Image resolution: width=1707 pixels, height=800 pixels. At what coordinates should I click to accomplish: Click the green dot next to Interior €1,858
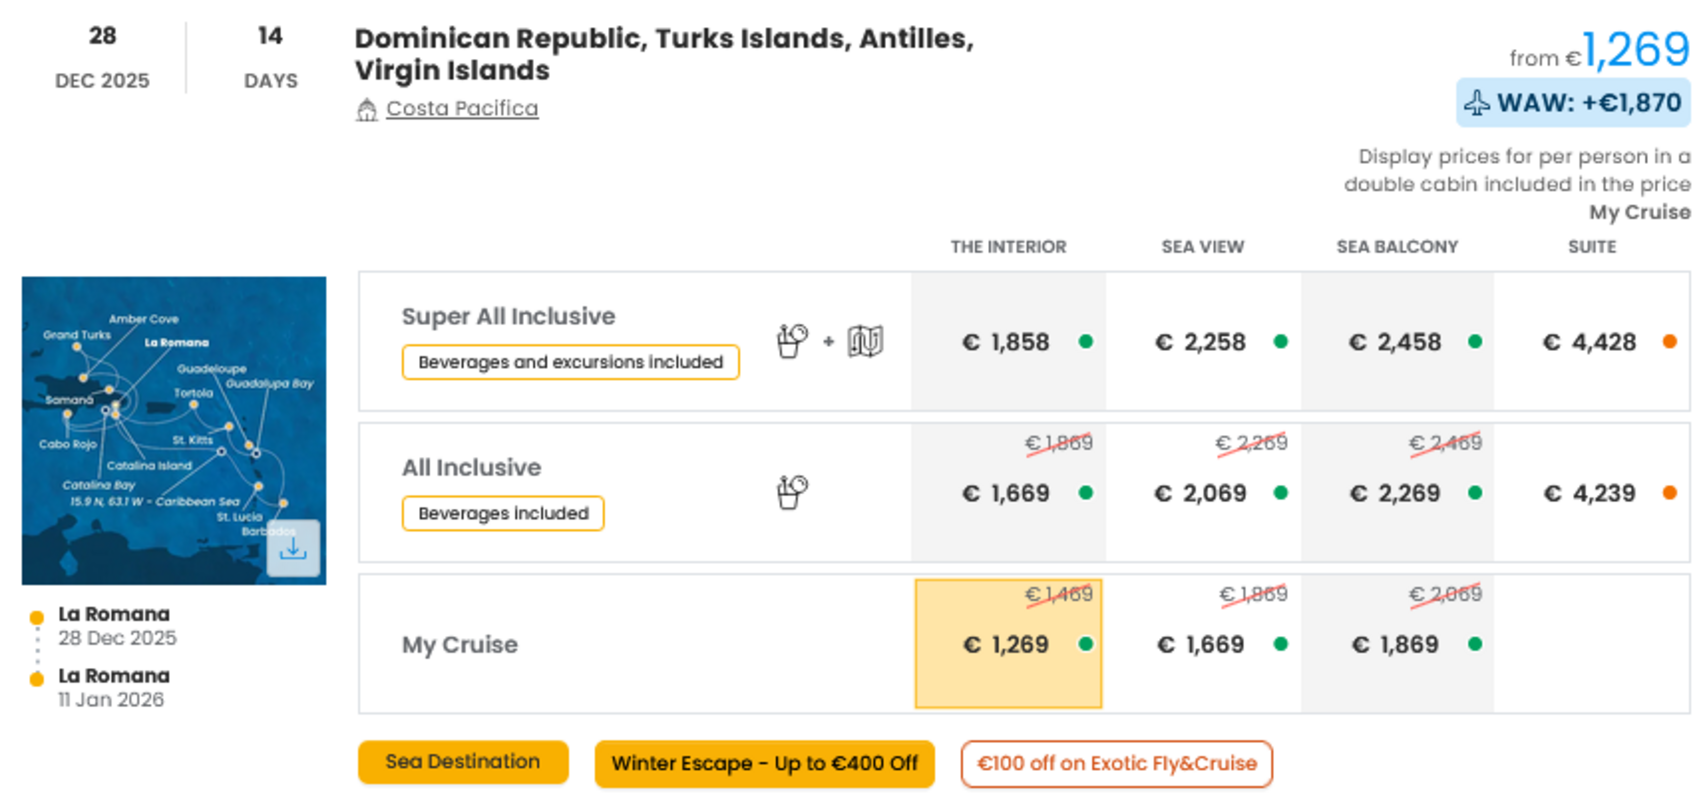click(x=1085, y=342)
